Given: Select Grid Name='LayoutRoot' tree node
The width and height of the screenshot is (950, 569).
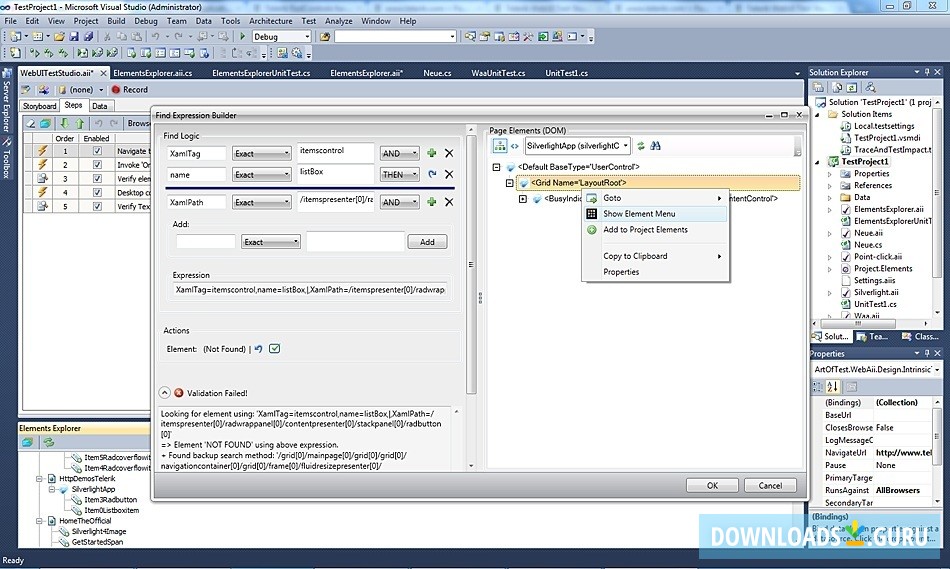Looking at the screenshot, I should tap(658, 182).
